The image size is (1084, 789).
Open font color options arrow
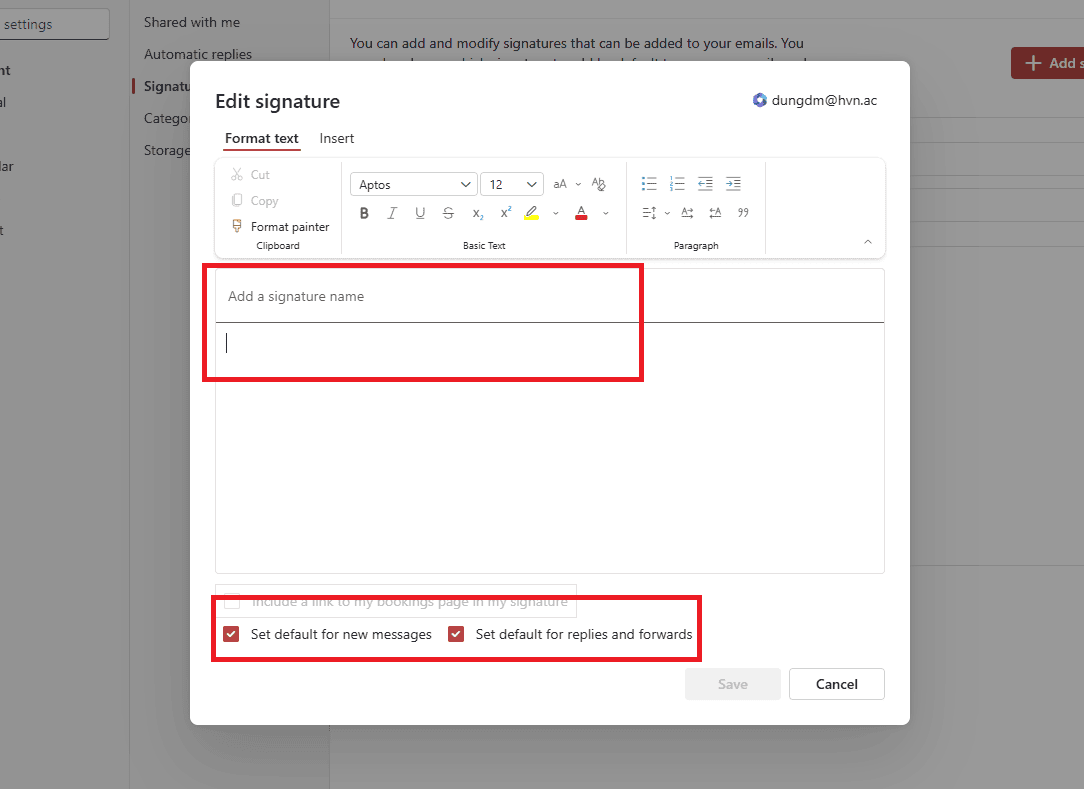tap(606, 213)
